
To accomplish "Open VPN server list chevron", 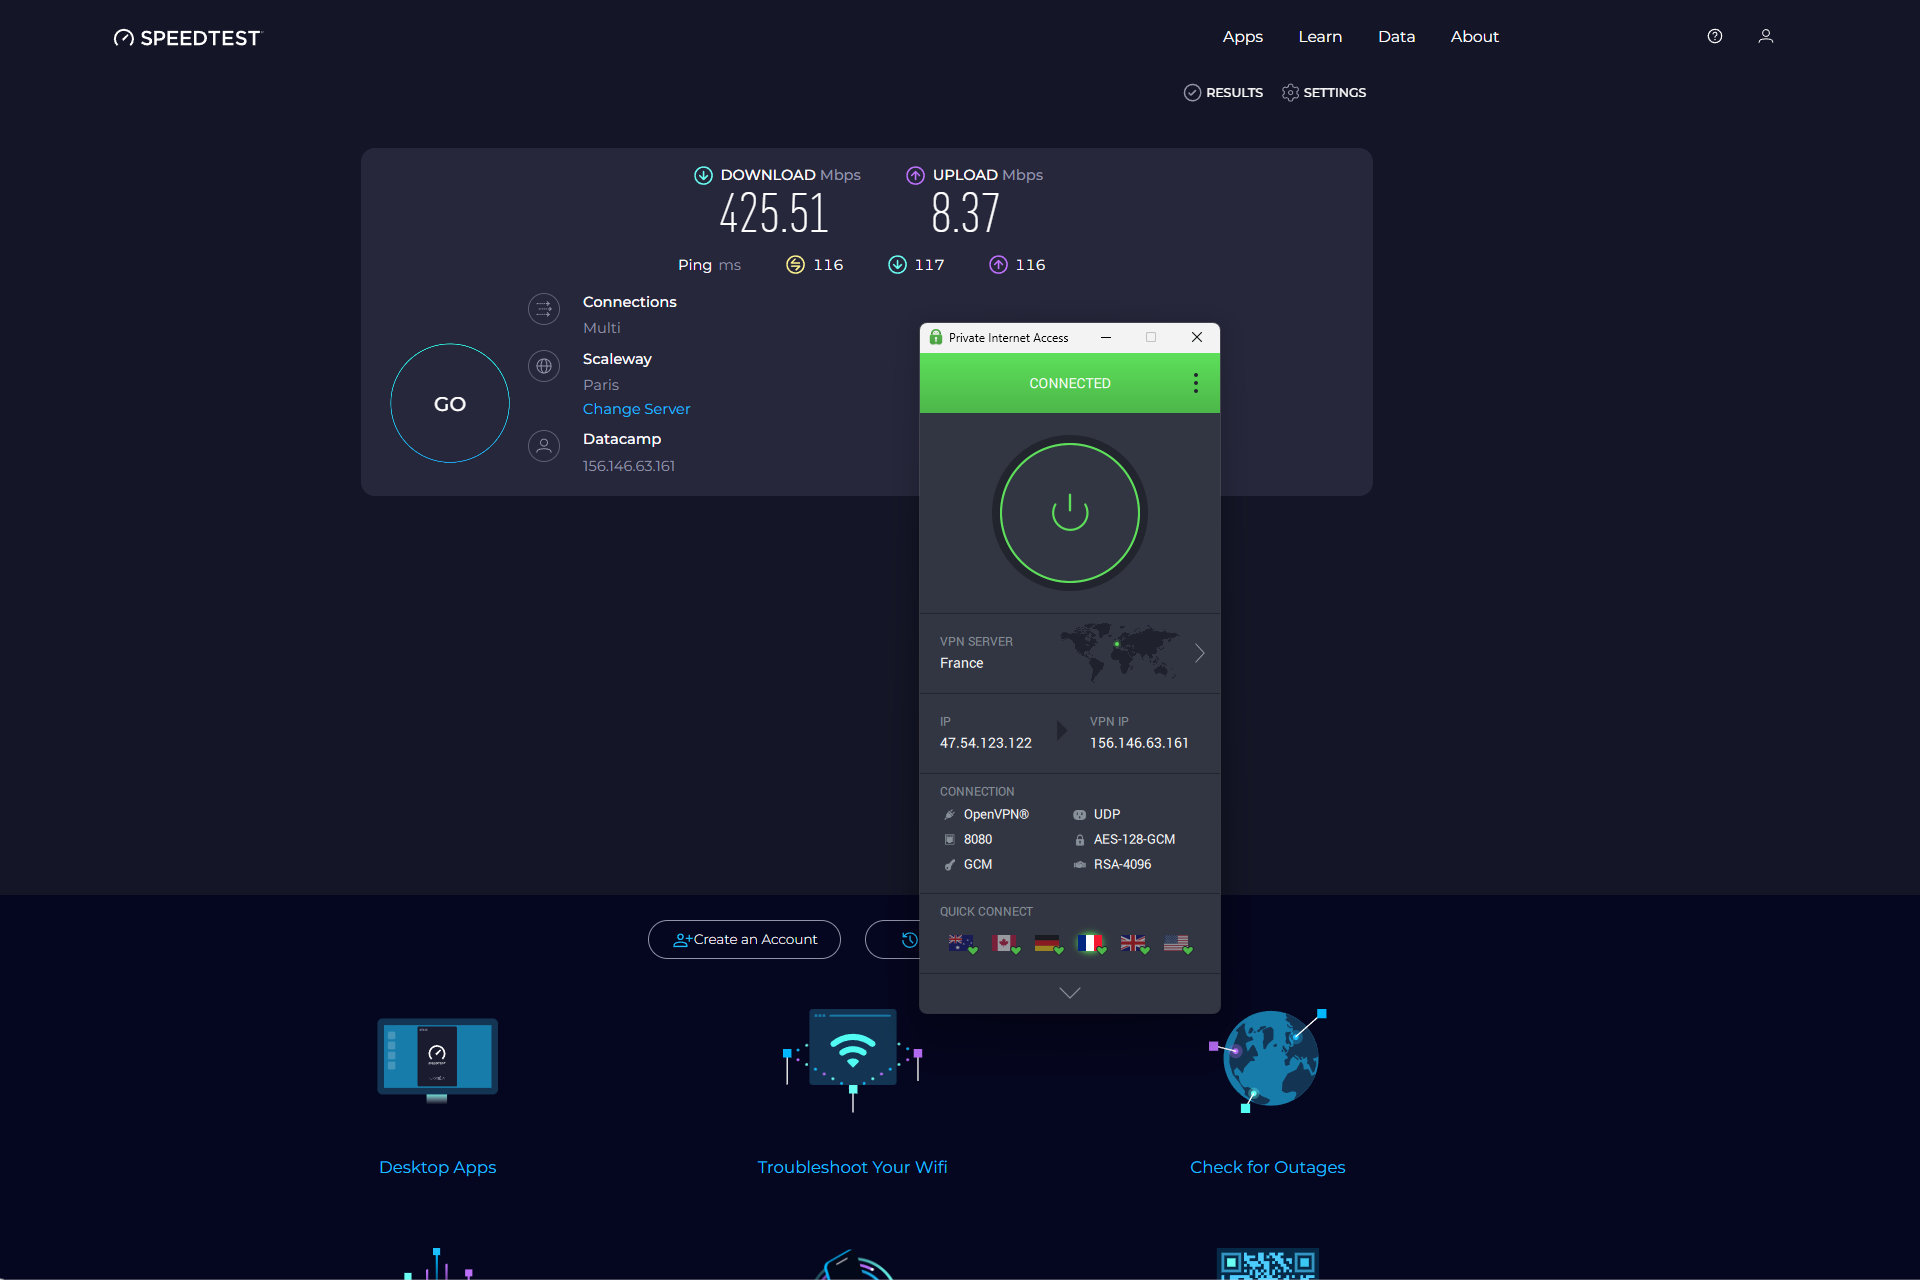I will tap(1199, 653).
